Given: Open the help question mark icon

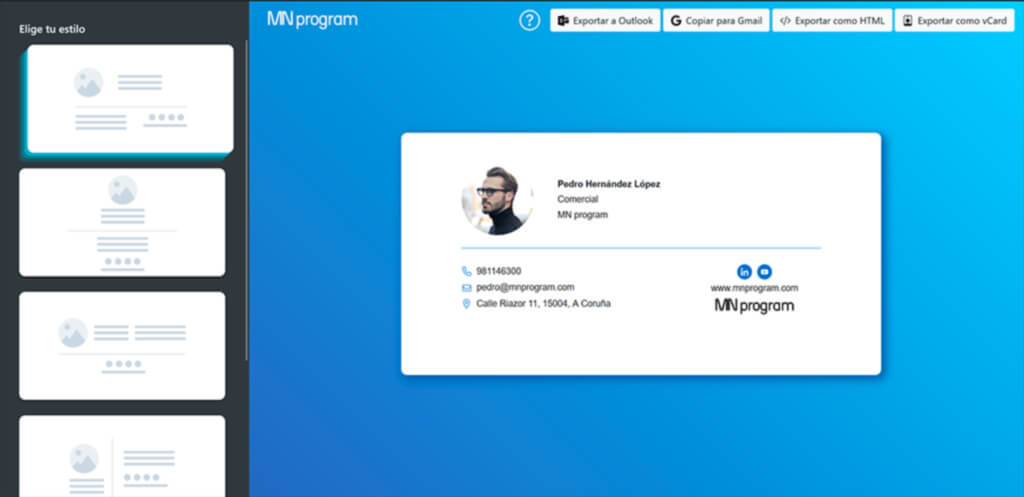Looking at the screenshot, I should (530, 20).
